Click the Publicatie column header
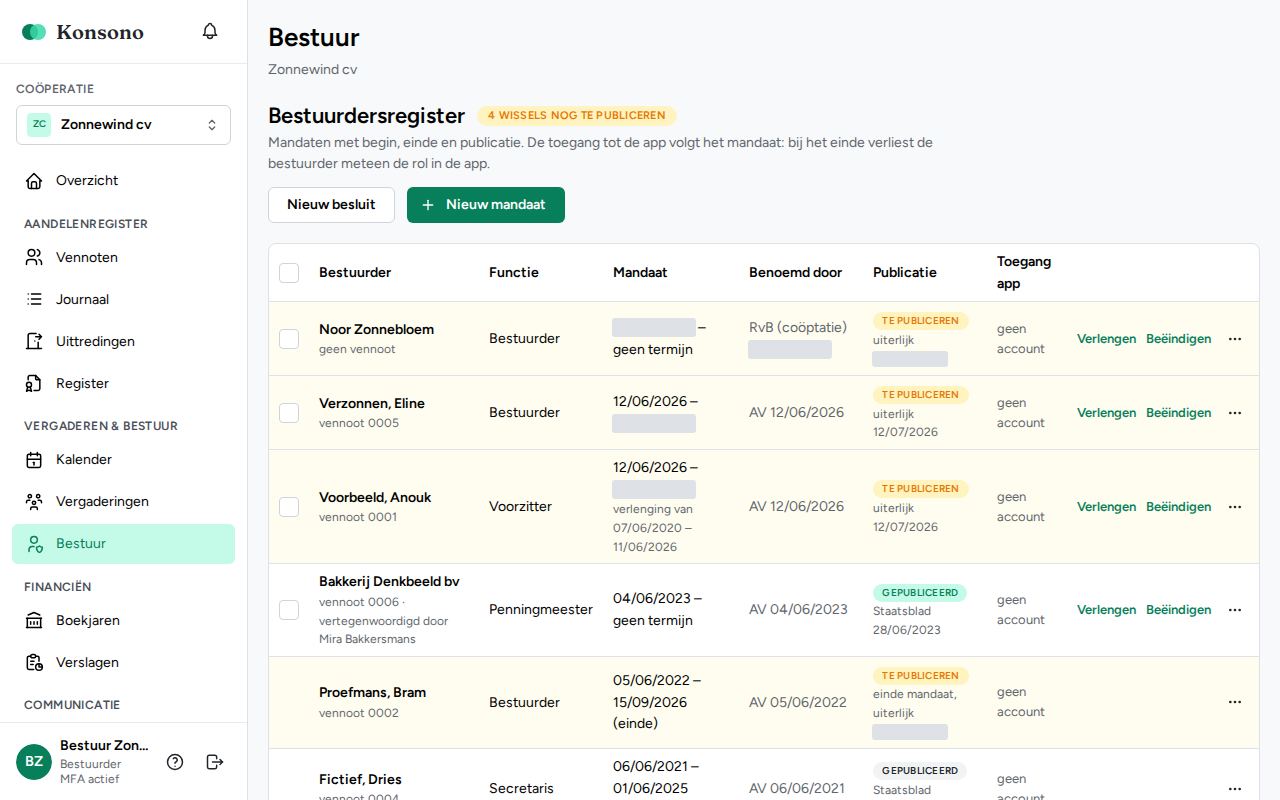This screenshot has width=1280, height=800. tap(905, 273)
